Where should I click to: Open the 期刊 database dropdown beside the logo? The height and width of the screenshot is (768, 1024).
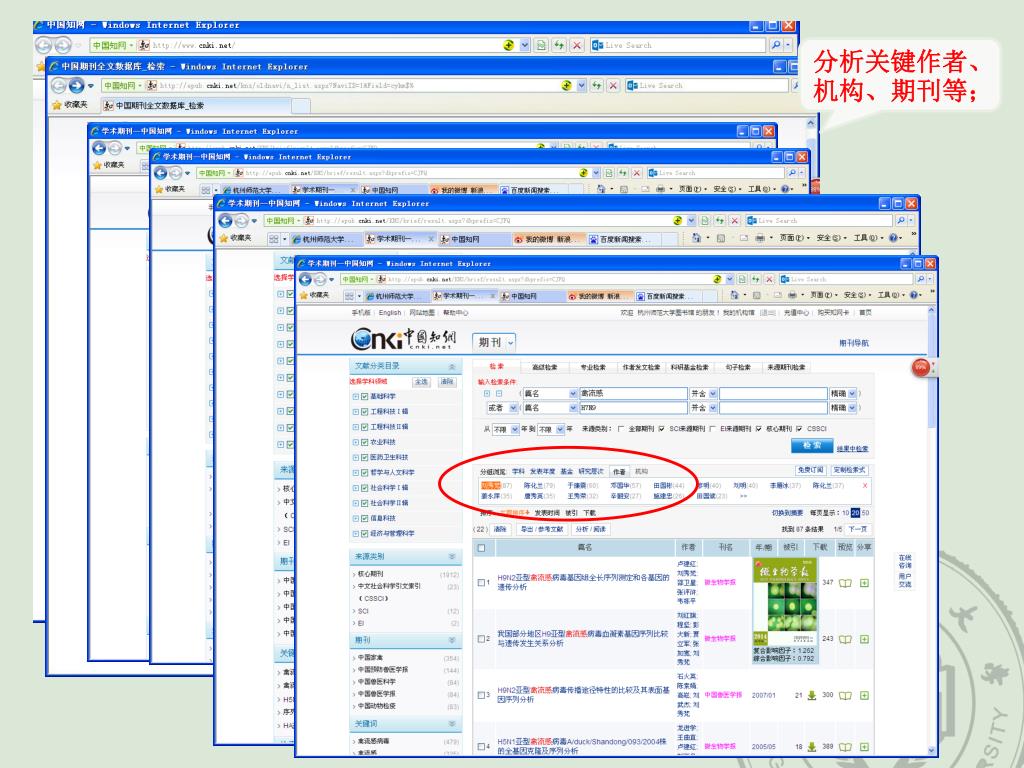pyautogui.click(x=511, y=342)
